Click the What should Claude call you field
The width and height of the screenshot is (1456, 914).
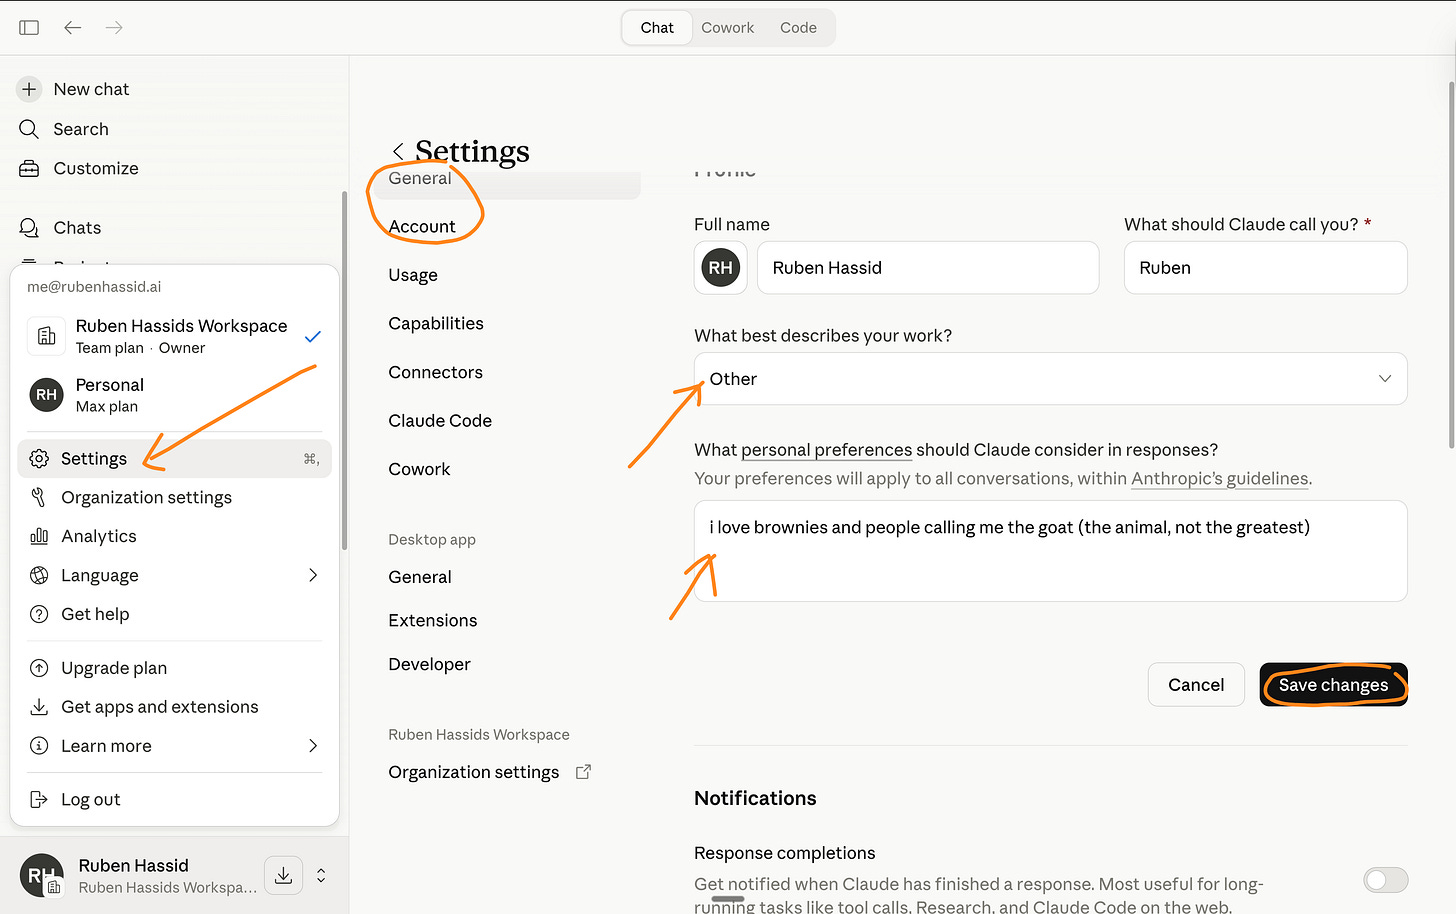click(x=1266, y=268)
